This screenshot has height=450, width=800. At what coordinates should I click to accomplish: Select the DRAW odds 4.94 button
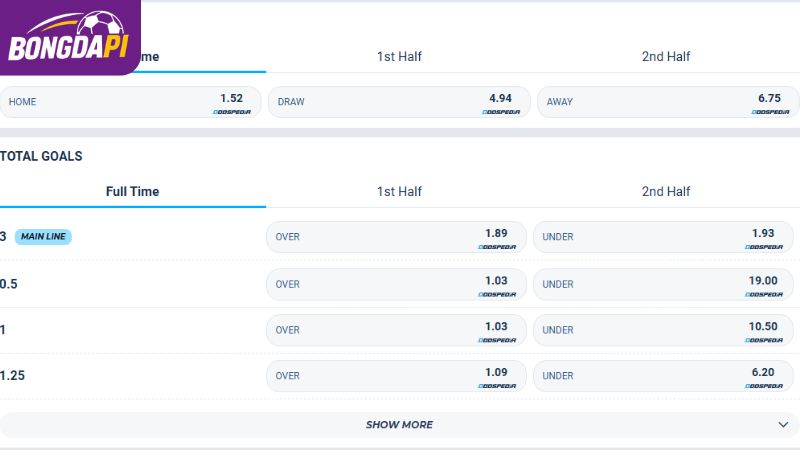399,102
